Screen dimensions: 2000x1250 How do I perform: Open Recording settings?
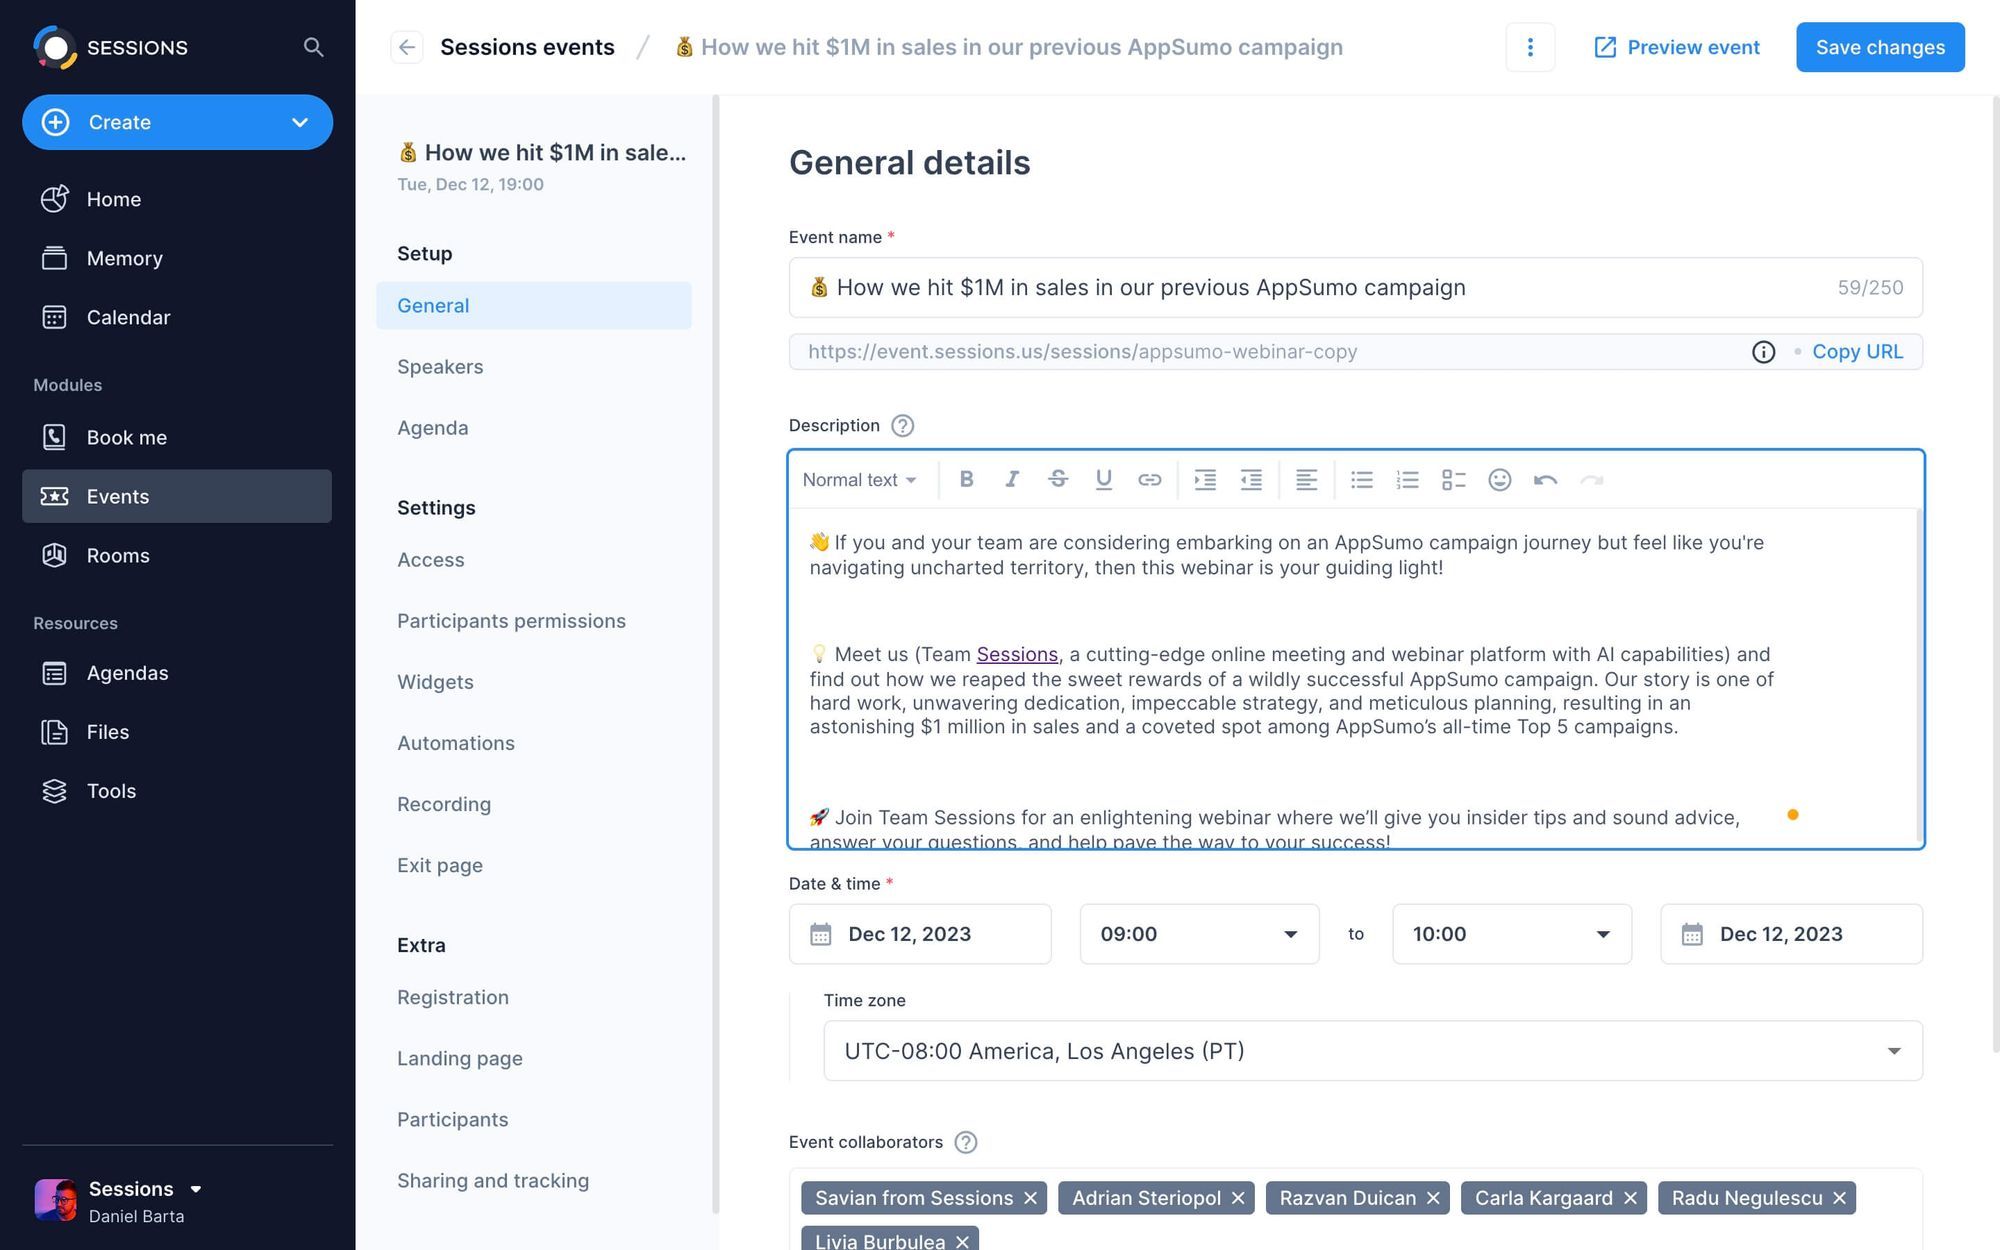point(534,804)
